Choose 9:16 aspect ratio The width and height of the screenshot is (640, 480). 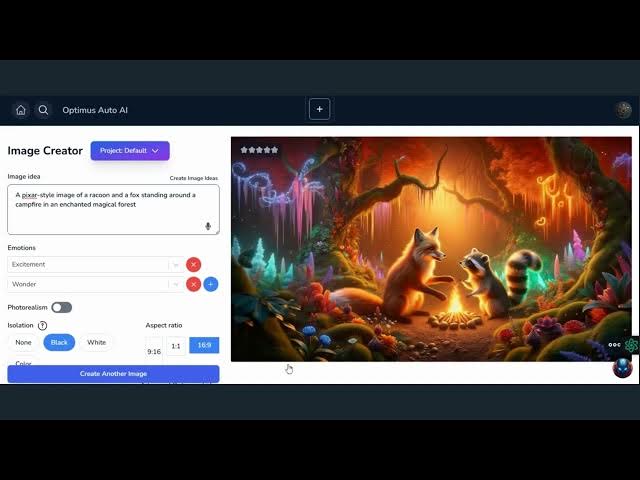pyautogui.click(x=154, y=351)
